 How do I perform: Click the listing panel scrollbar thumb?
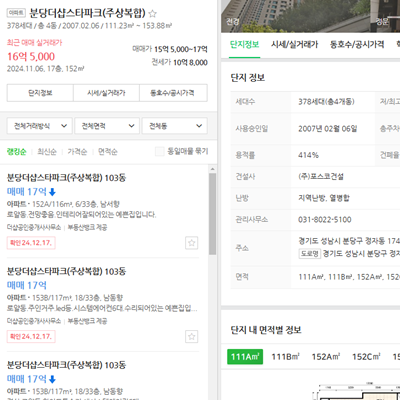(212, 214)
